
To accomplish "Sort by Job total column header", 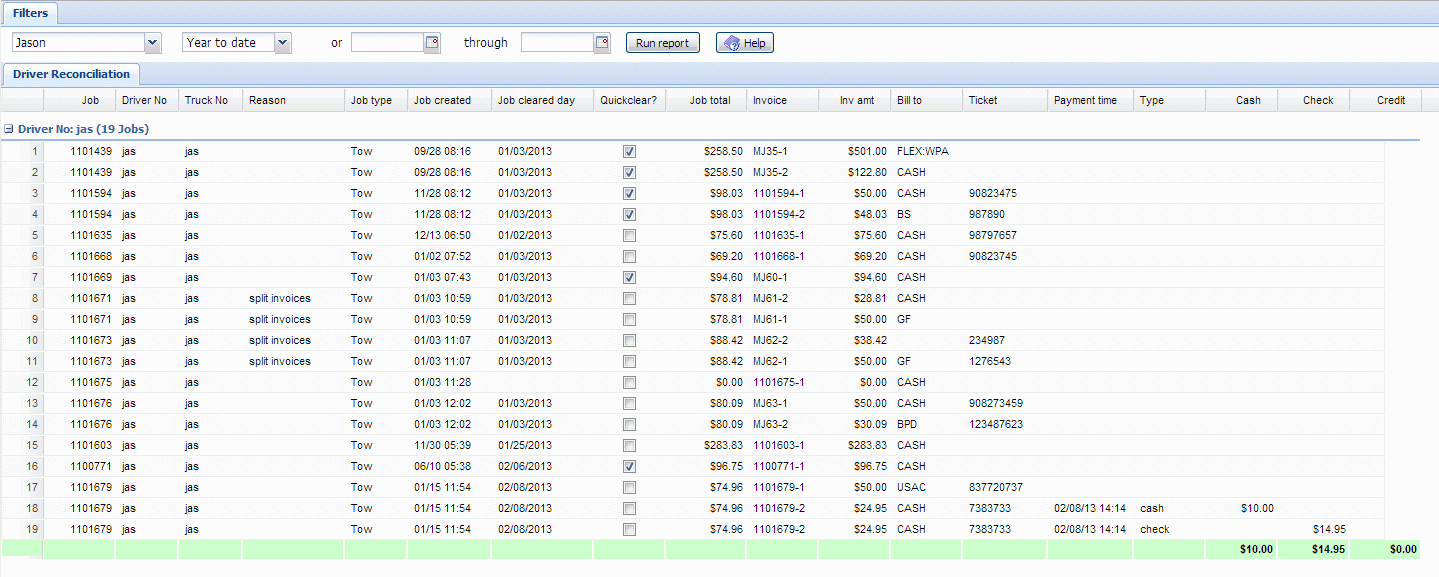I will [x=710, y=100].
